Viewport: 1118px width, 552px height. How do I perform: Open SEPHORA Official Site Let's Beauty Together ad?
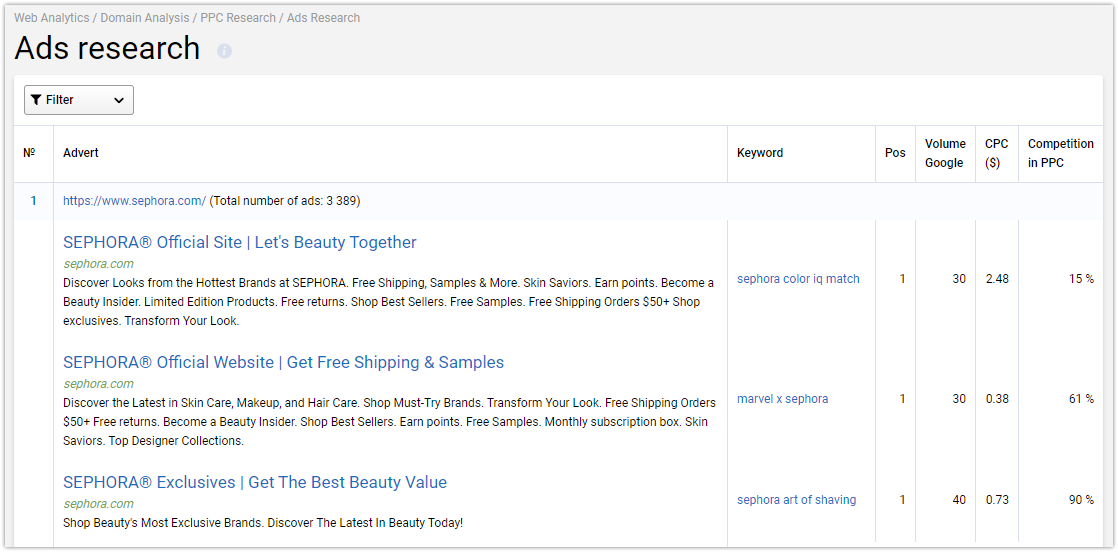point(240,242)
